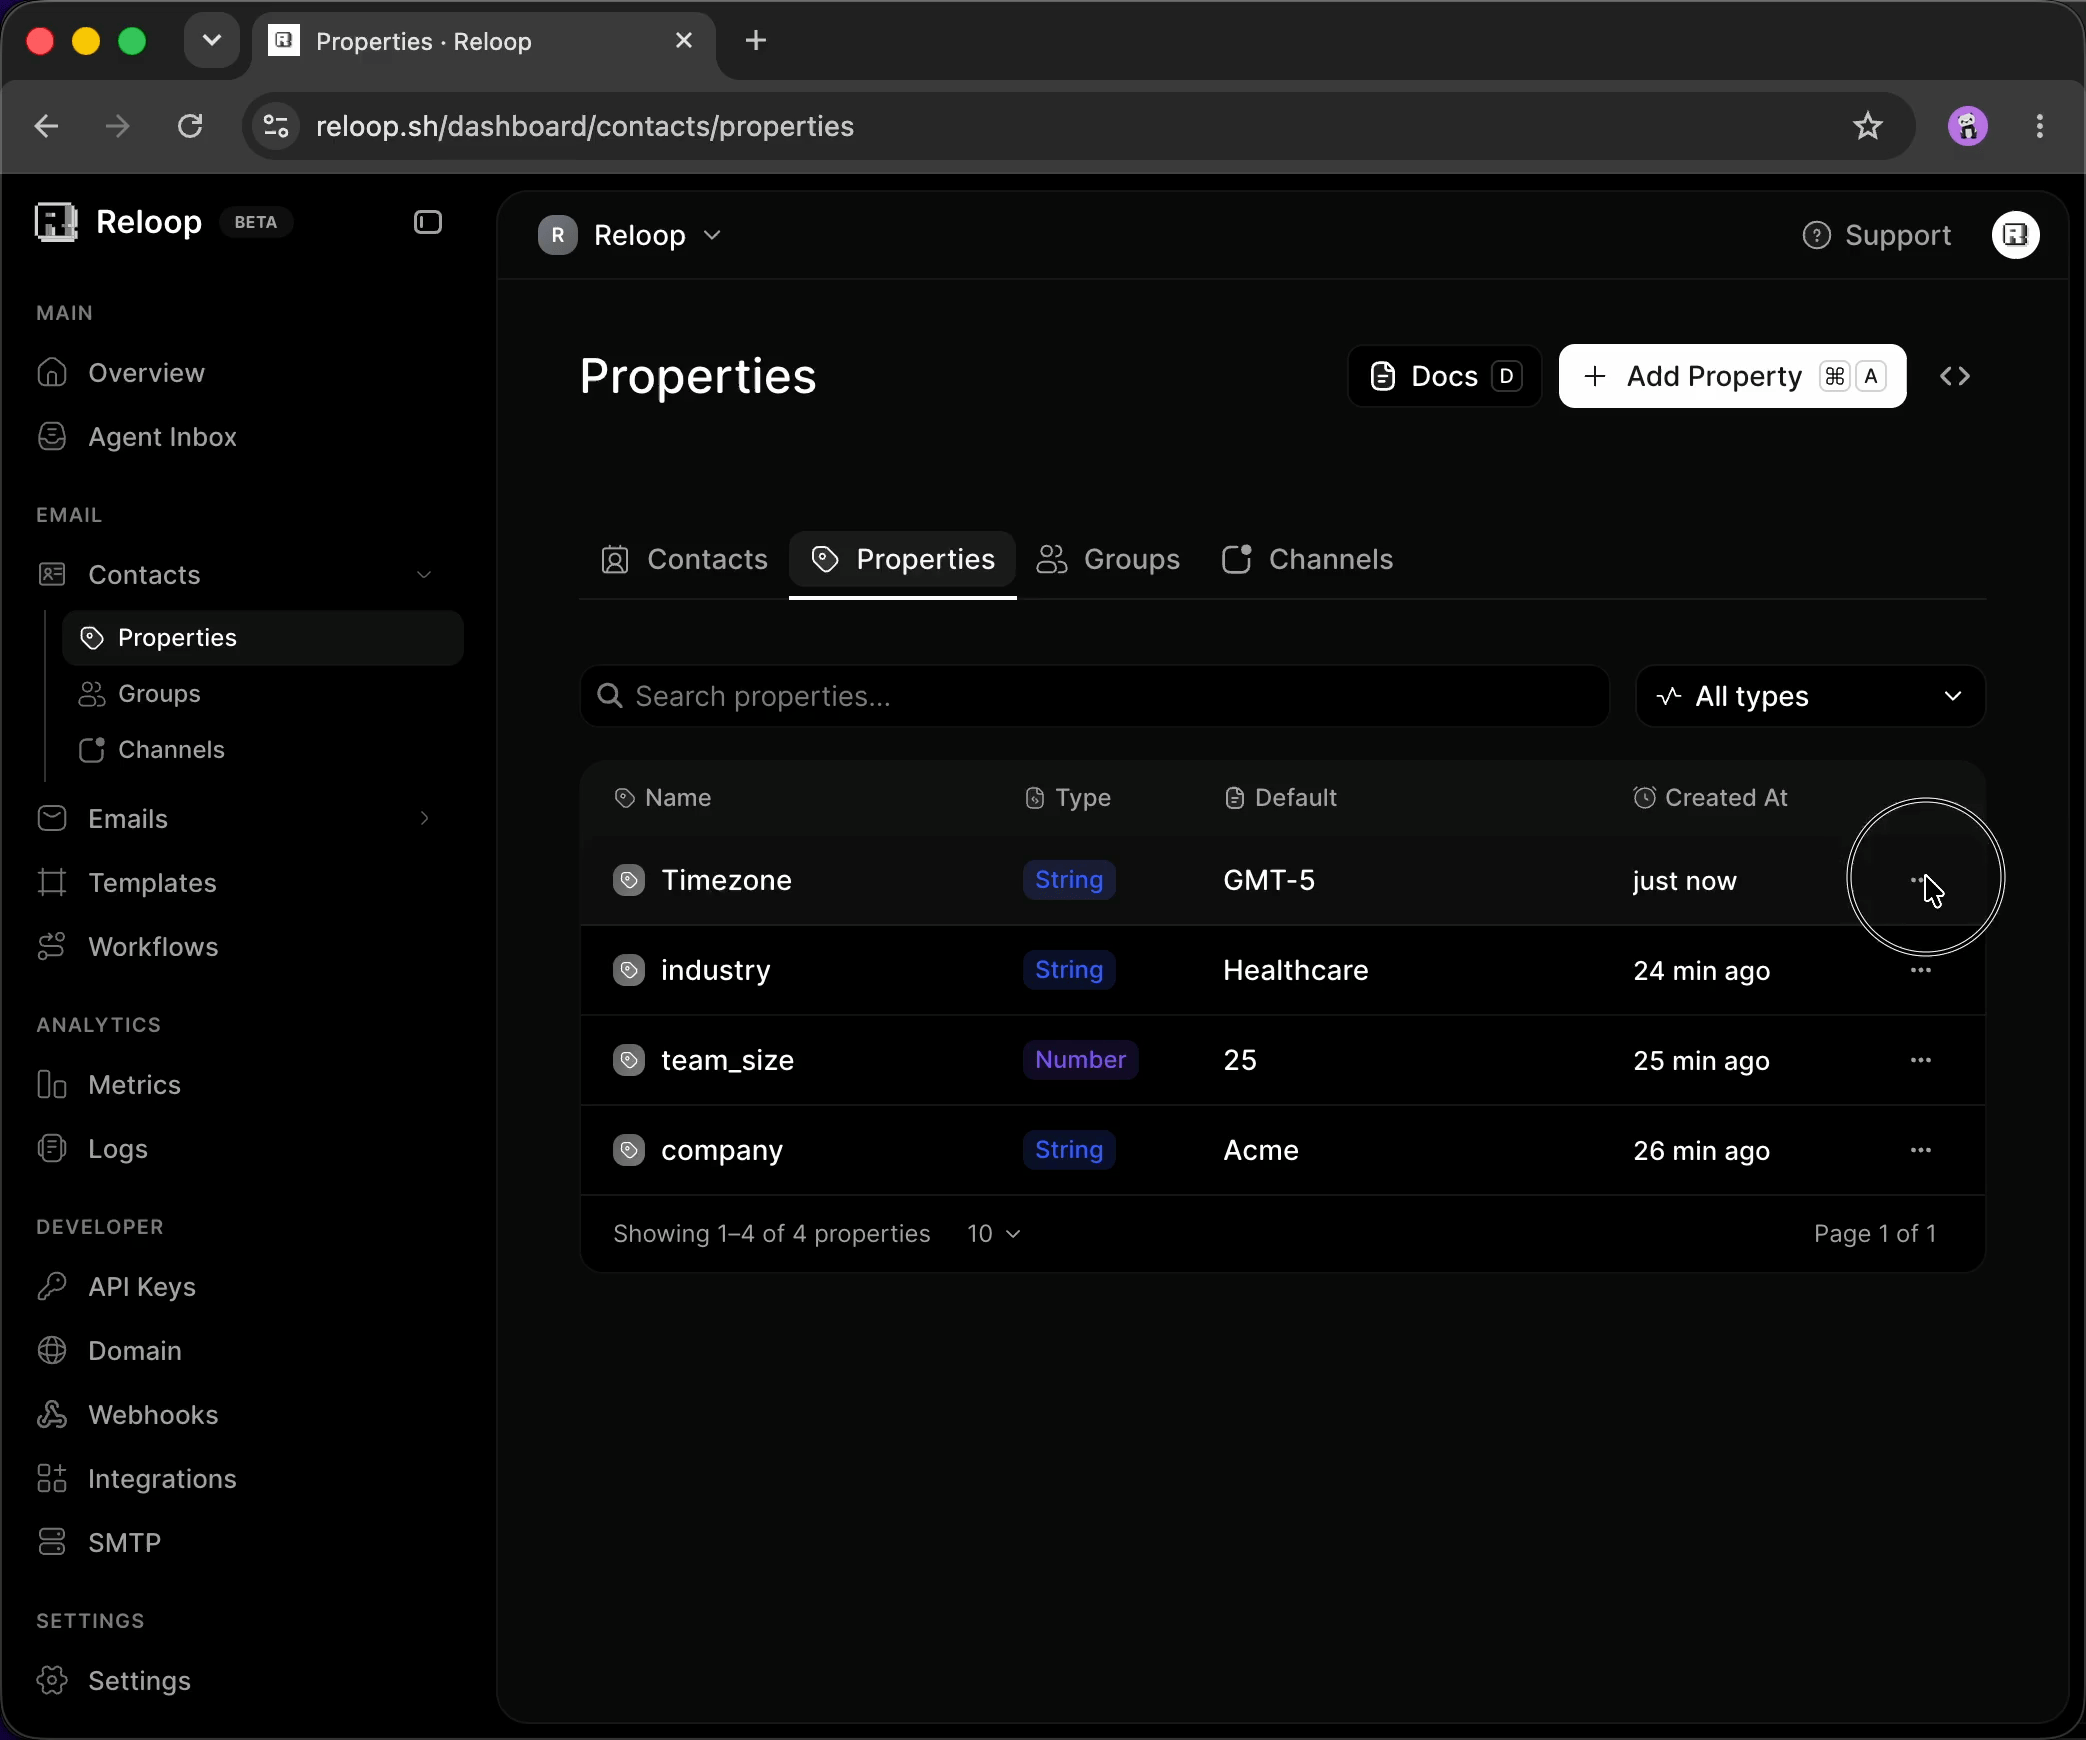The image size is (2086, 1740).
Task: Focus the Search properties field
Action: [1095, 696]
